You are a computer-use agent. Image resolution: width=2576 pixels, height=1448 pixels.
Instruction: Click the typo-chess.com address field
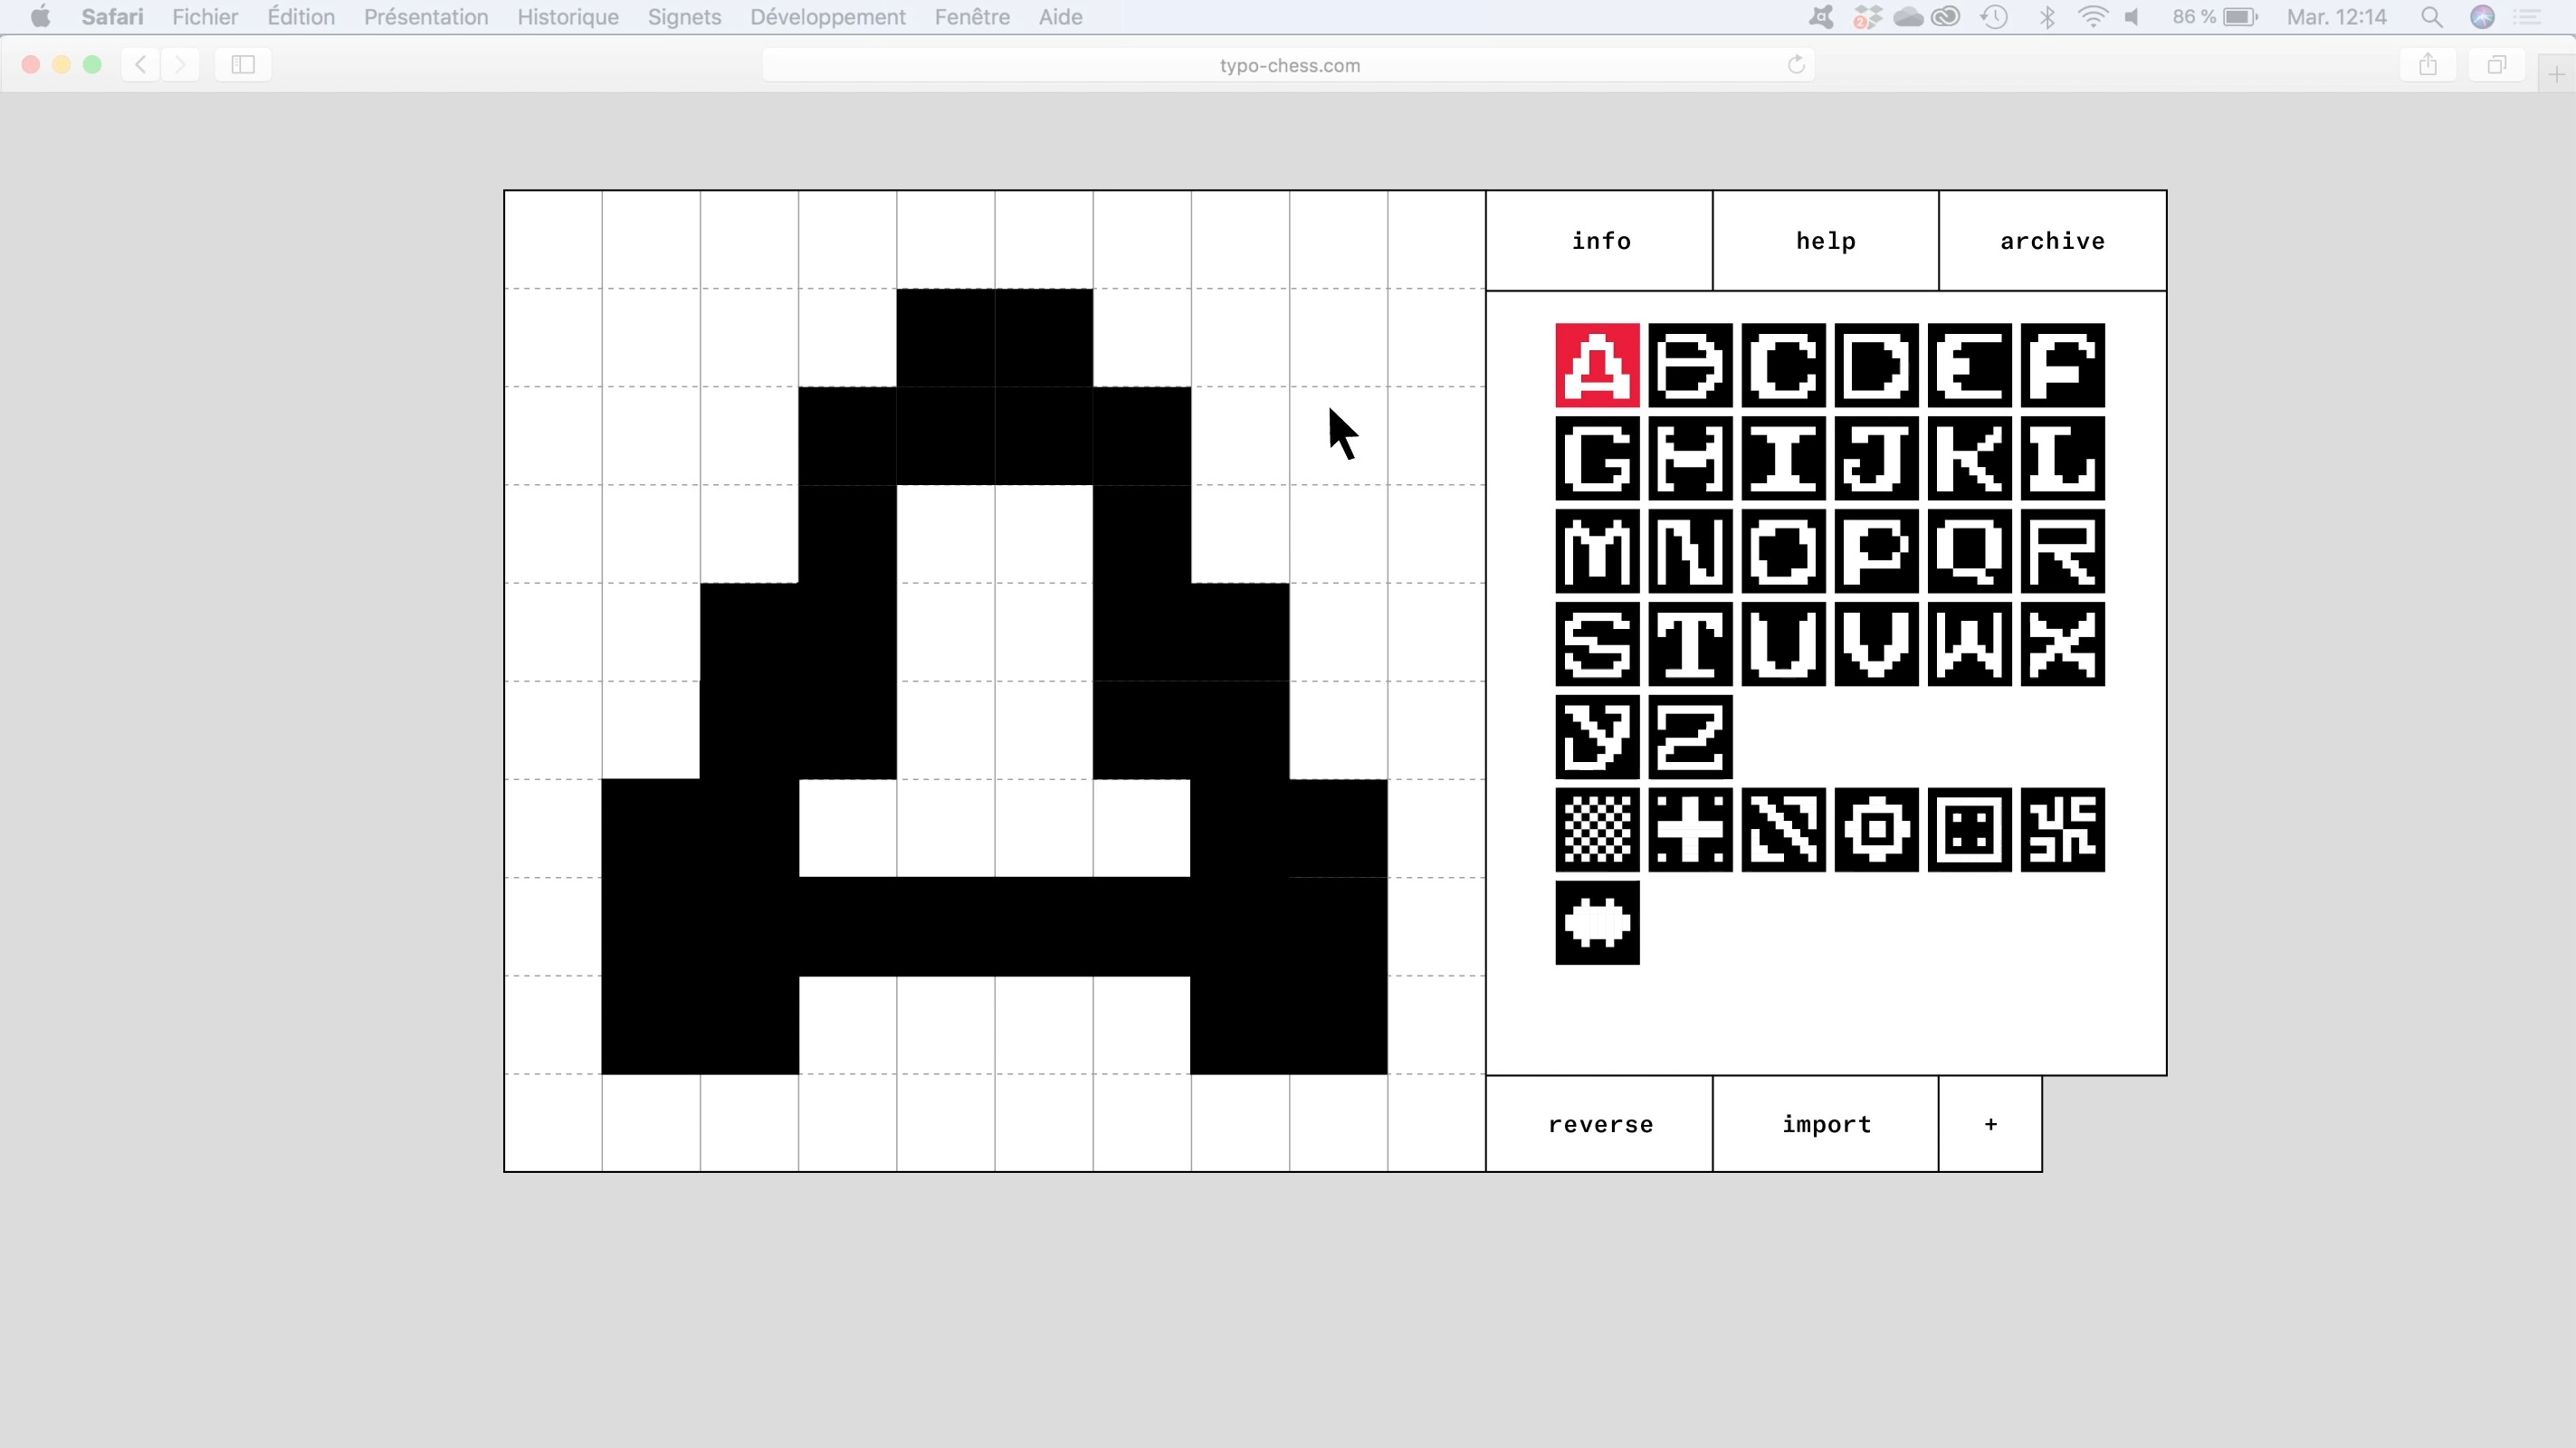coord(1288,65)
